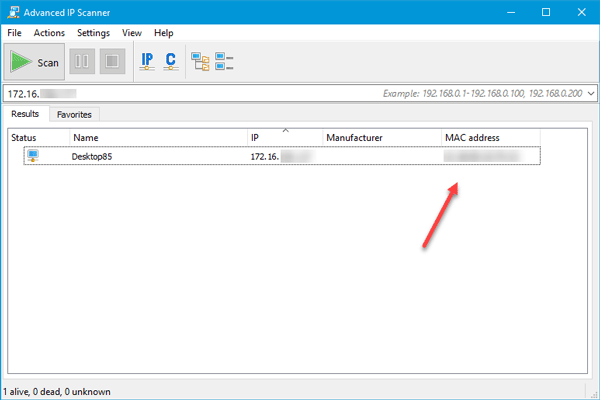
Task: Stop the scan using the stop icon
Action: pos(112,61)
